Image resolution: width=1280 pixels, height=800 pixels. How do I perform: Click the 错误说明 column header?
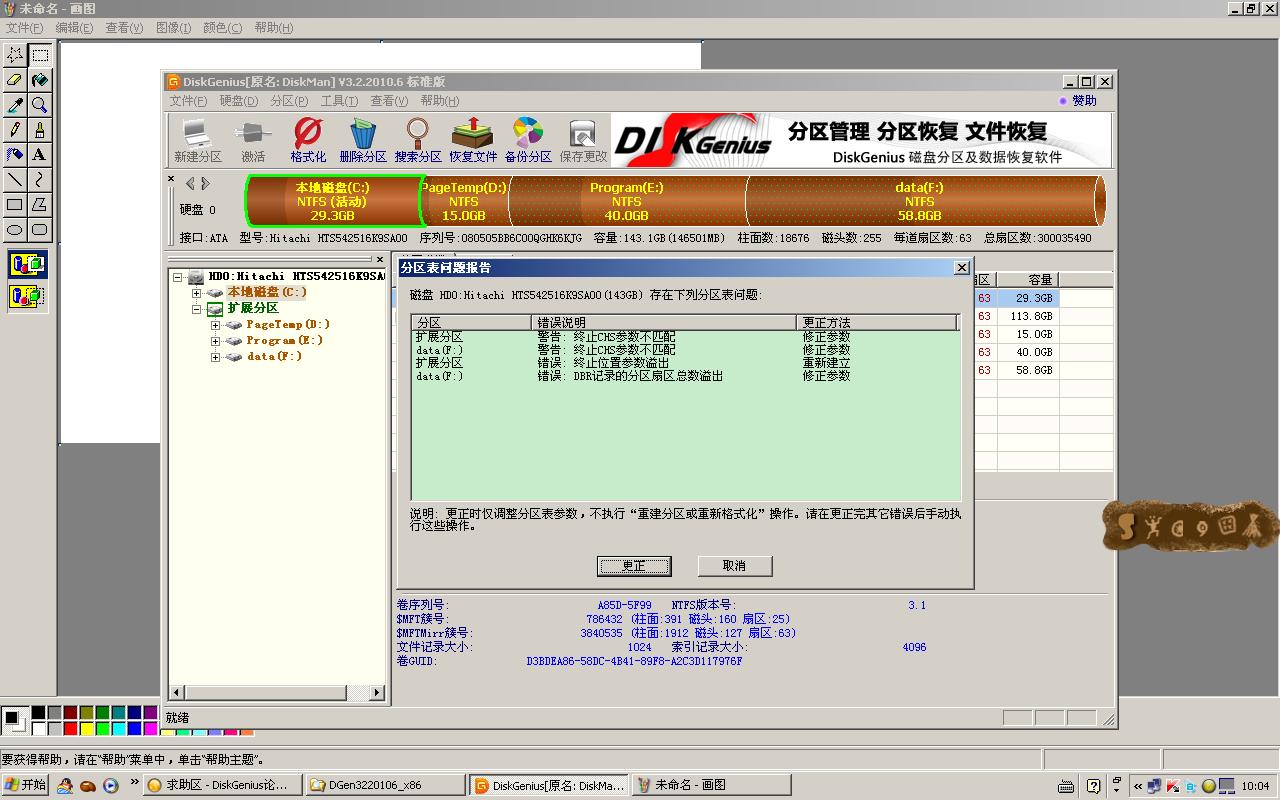point(664,322)
